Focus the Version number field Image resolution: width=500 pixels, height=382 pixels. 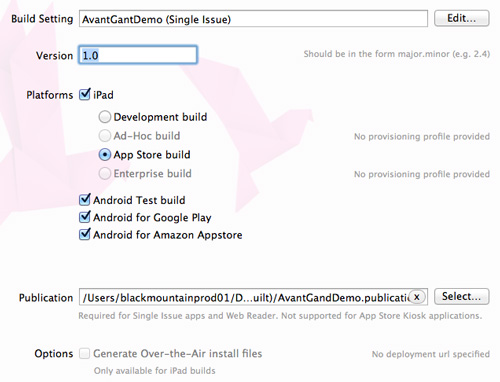[138, 55]
